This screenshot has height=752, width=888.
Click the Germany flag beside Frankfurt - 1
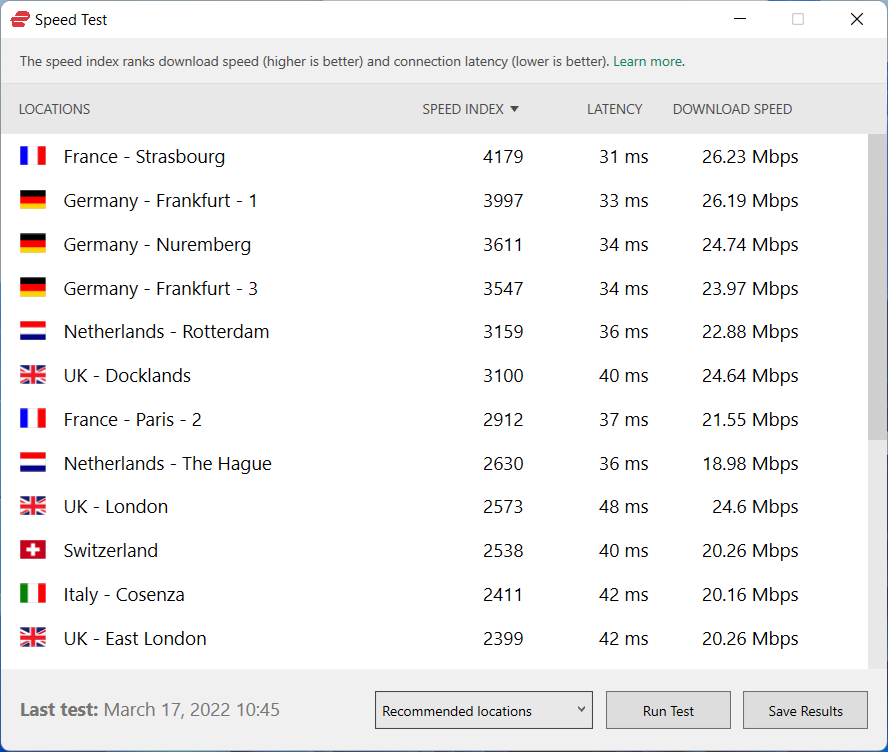(33, 200)
